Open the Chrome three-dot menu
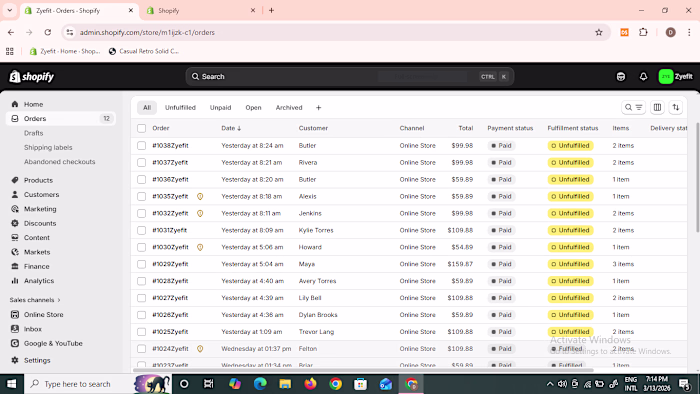 pyautogui.click(x=689, y=33)
